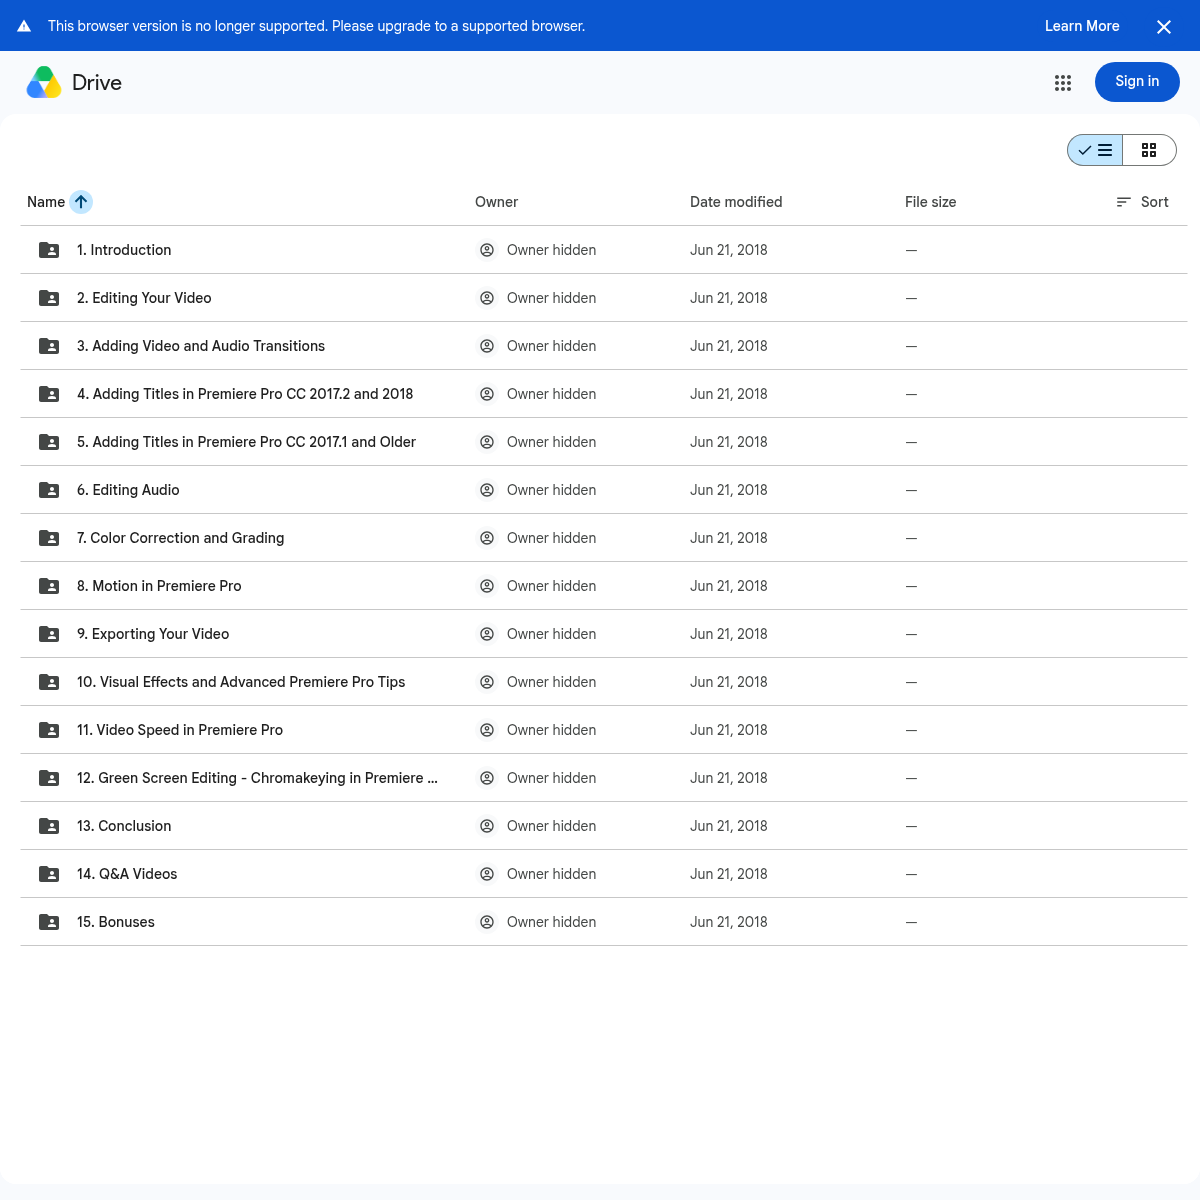The width and height of the screenshot is (1200, 1200).
Task: Dismiss the unsupported browser banner
Action: coord(1164,27)
